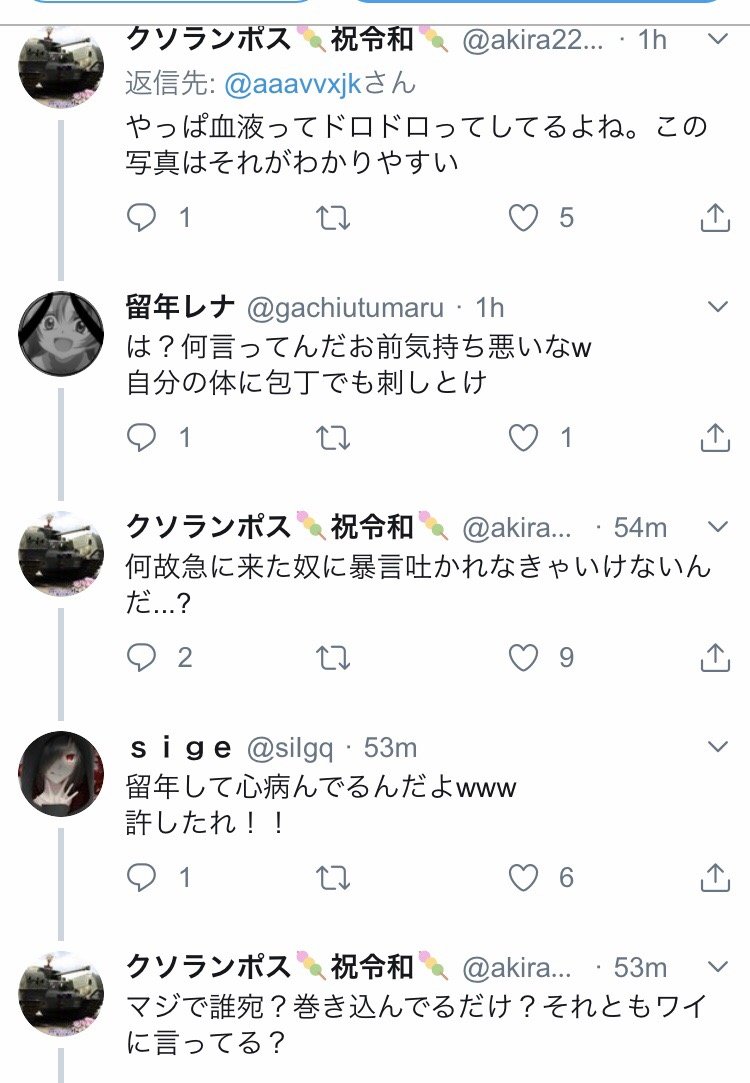Open chevron menu on sige's tweet

coord(718,747)
